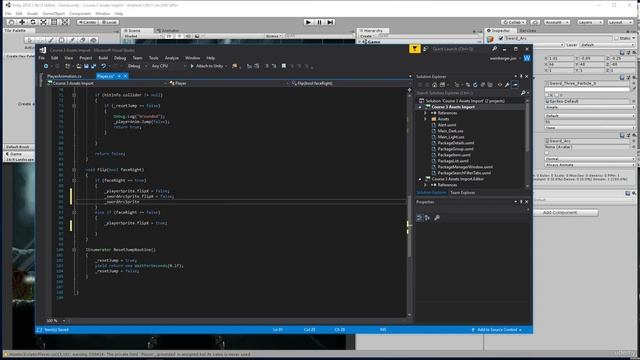
Task: Switch to PlayerAnimation.cs tab
Action: 64,76
